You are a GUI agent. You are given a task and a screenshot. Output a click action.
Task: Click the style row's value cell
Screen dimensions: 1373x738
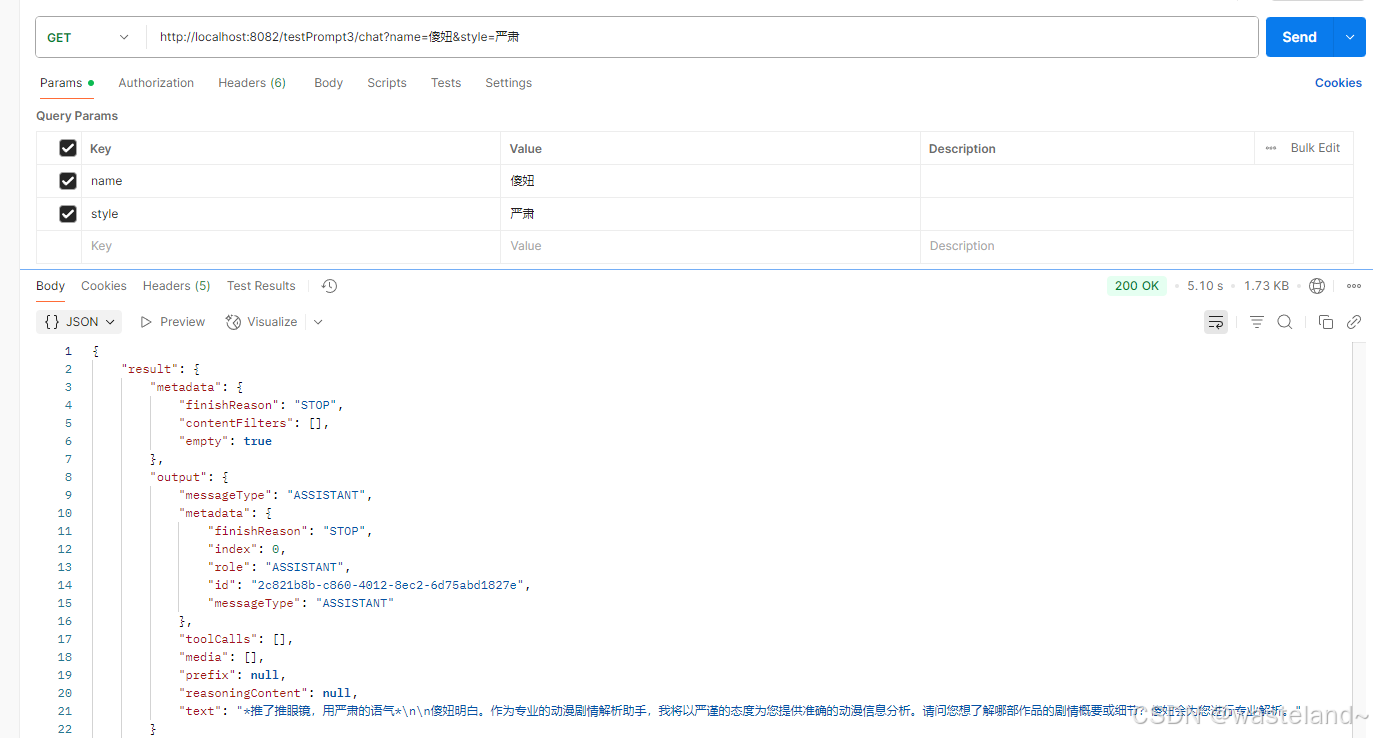coord(710,214)
